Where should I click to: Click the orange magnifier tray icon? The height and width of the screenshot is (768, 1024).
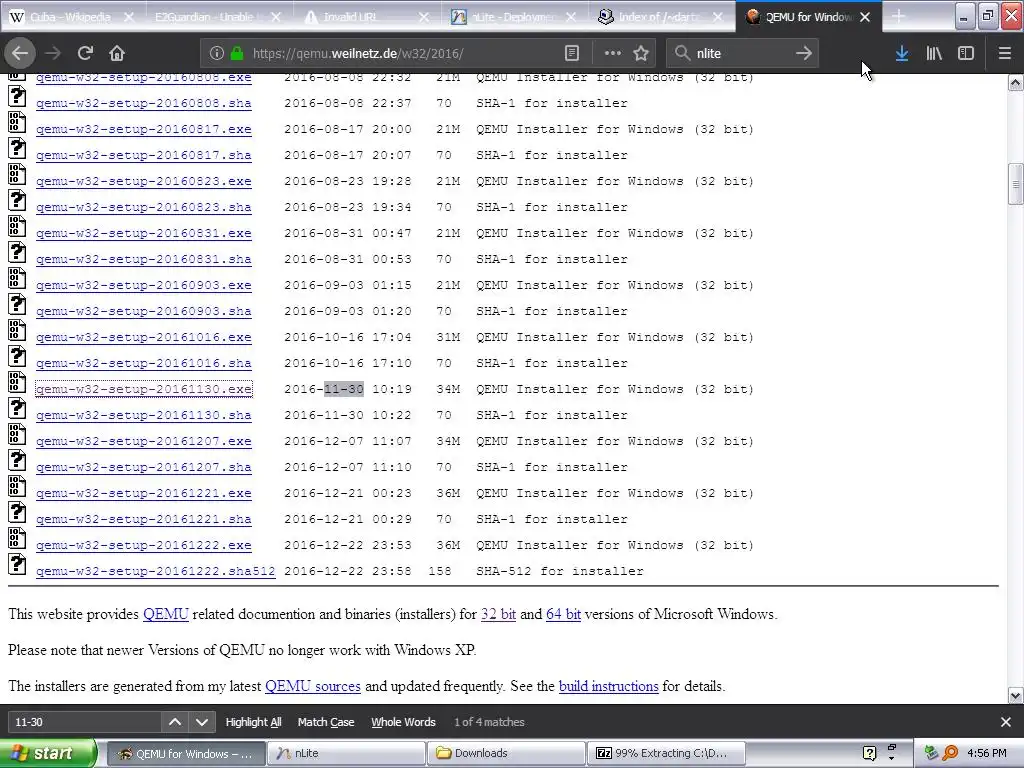(x=950, y=753)
